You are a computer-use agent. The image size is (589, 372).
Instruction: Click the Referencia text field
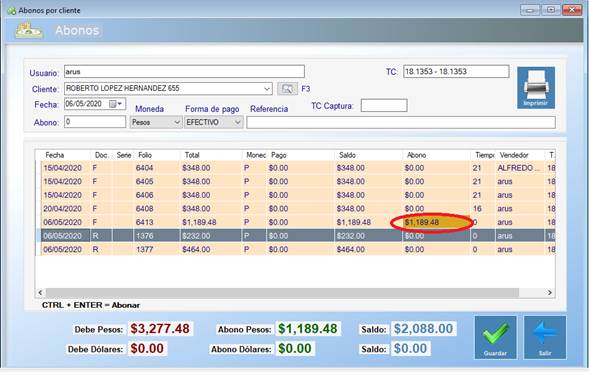[401, 122]
